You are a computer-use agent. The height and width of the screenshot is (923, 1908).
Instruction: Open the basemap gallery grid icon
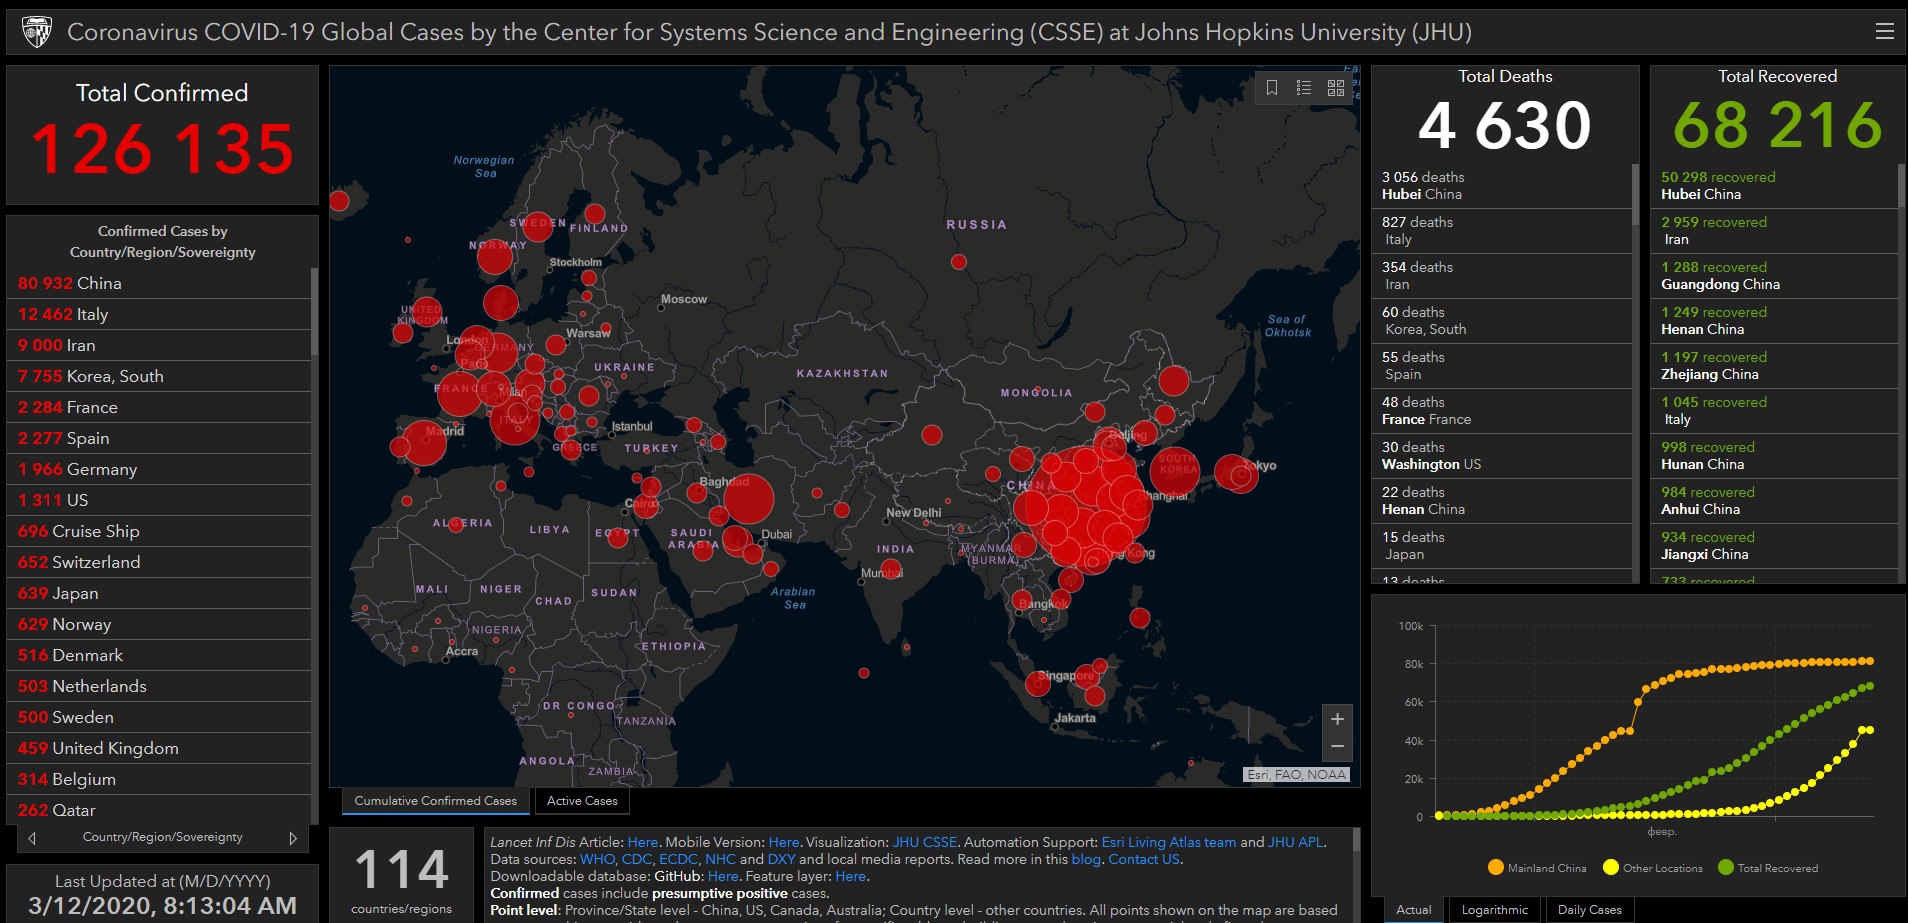coord(1336,88)
